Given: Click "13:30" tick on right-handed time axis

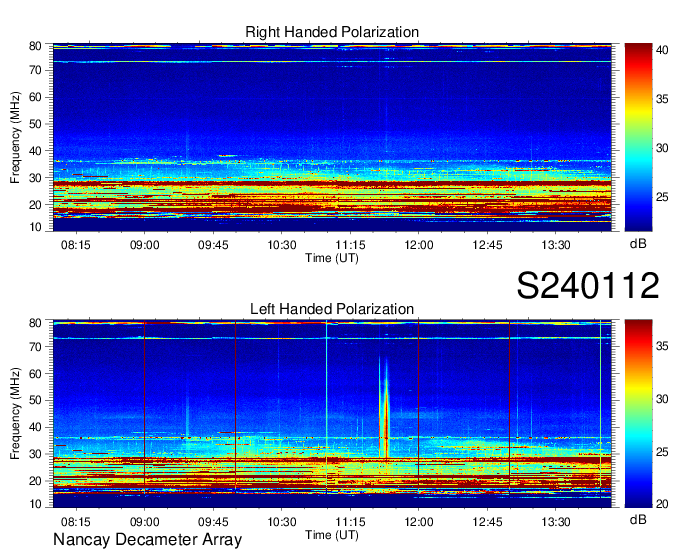Looking at the screenshot, I should (556, 245).
